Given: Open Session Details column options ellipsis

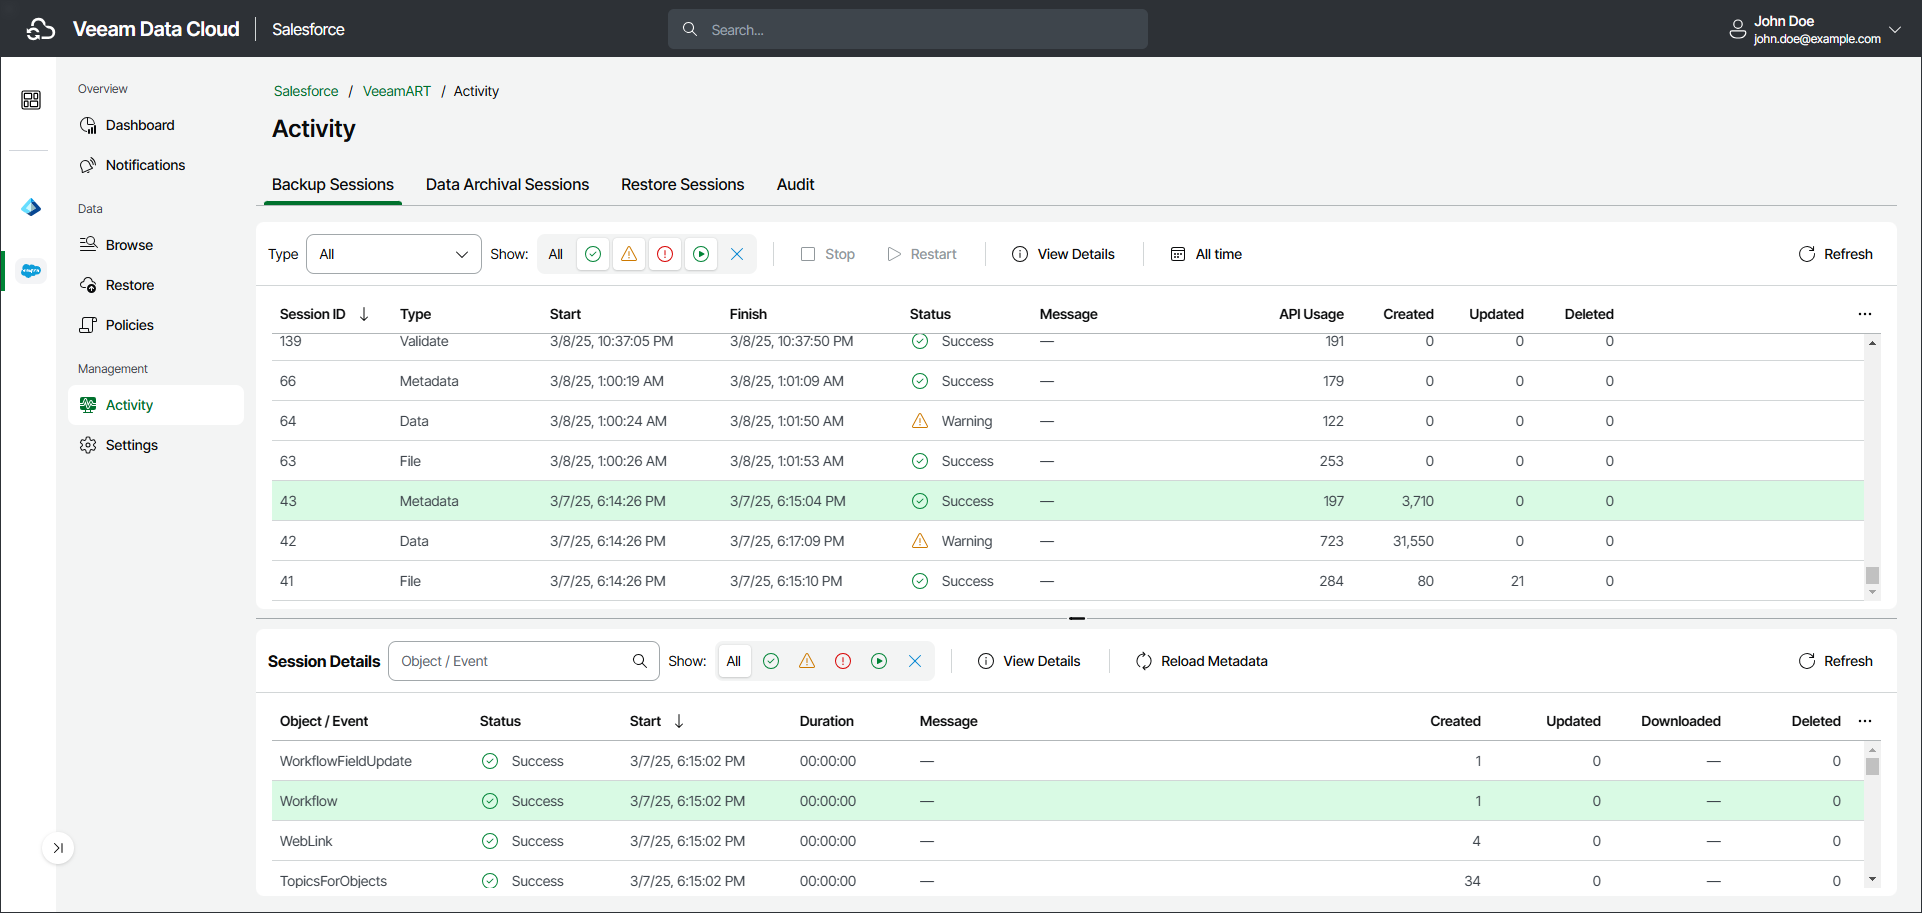Looking at the screenshot, I should coord(1865,721).
